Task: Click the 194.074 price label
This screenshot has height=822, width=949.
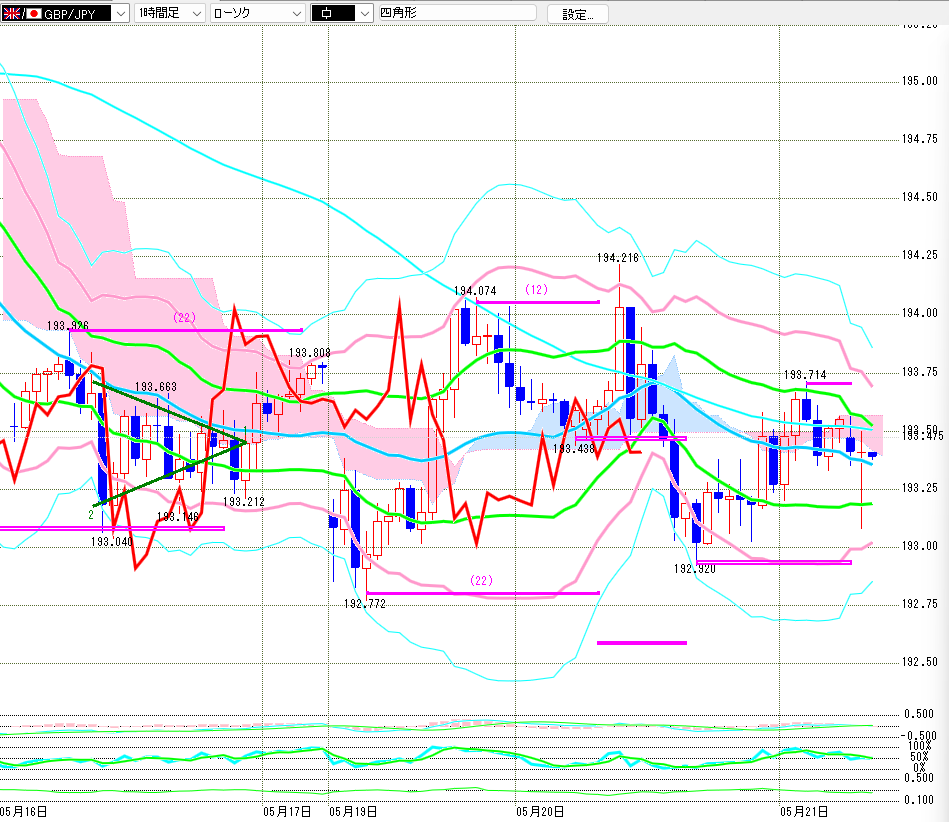Action: pos(474,291)
